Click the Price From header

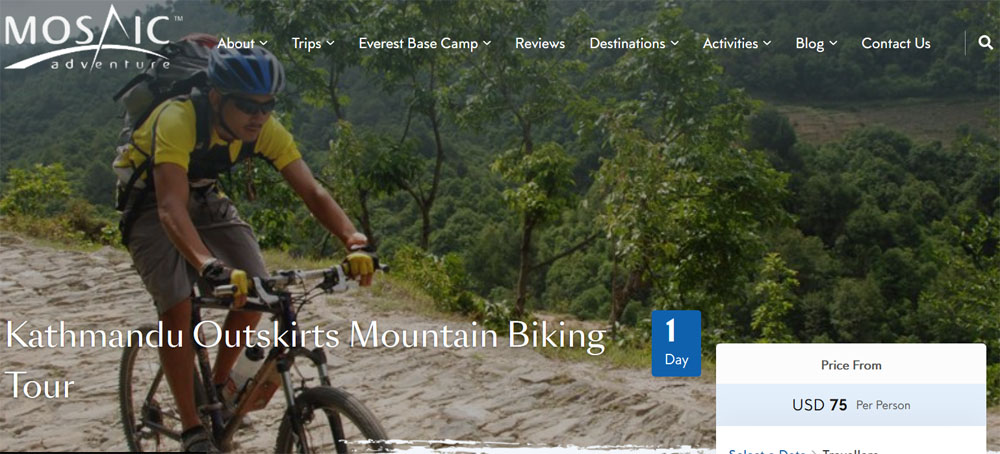pos(851,365)
